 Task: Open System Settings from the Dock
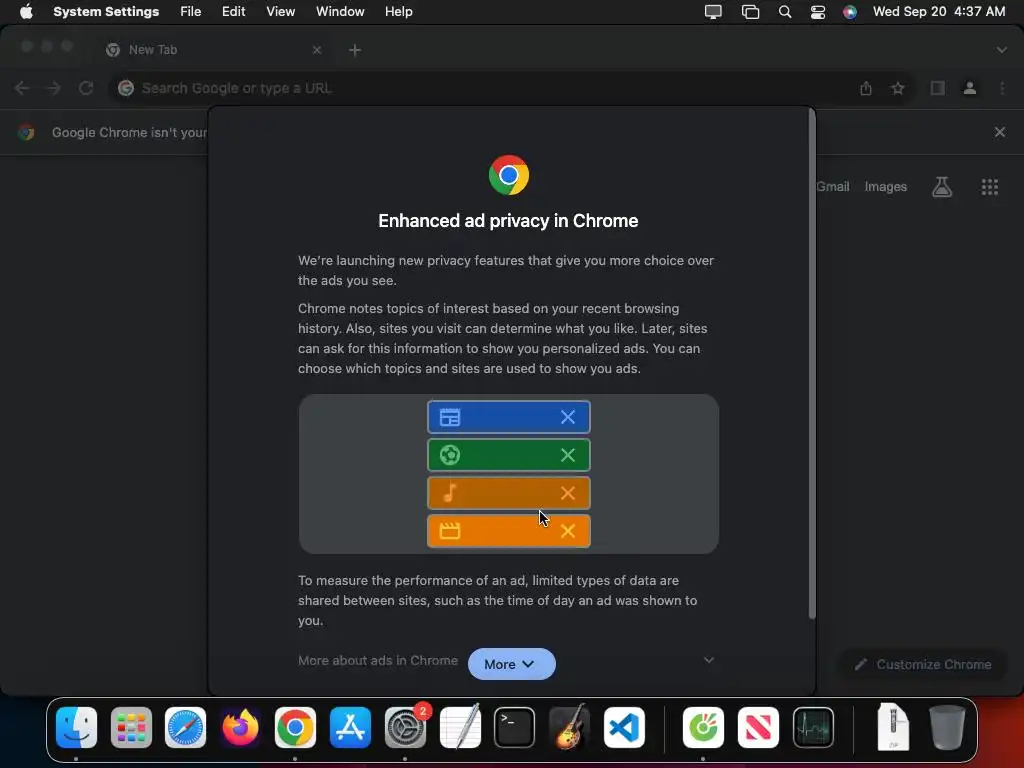pos(405,727)
